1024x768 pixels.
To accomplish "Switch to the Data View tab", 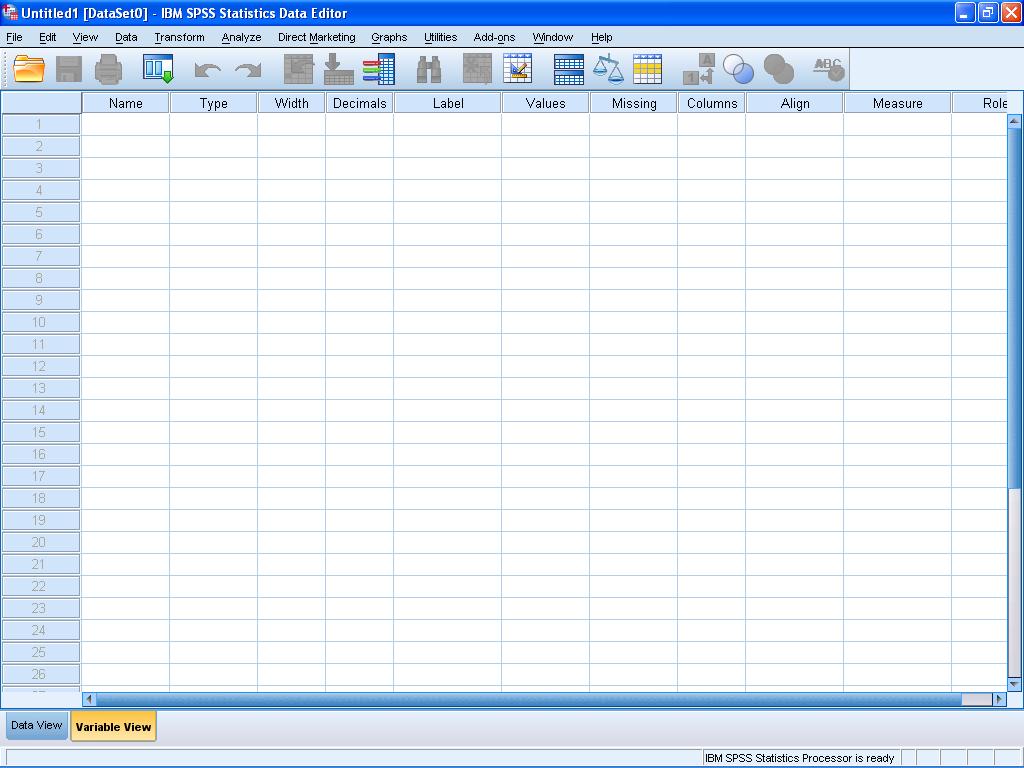I will 37,726.
